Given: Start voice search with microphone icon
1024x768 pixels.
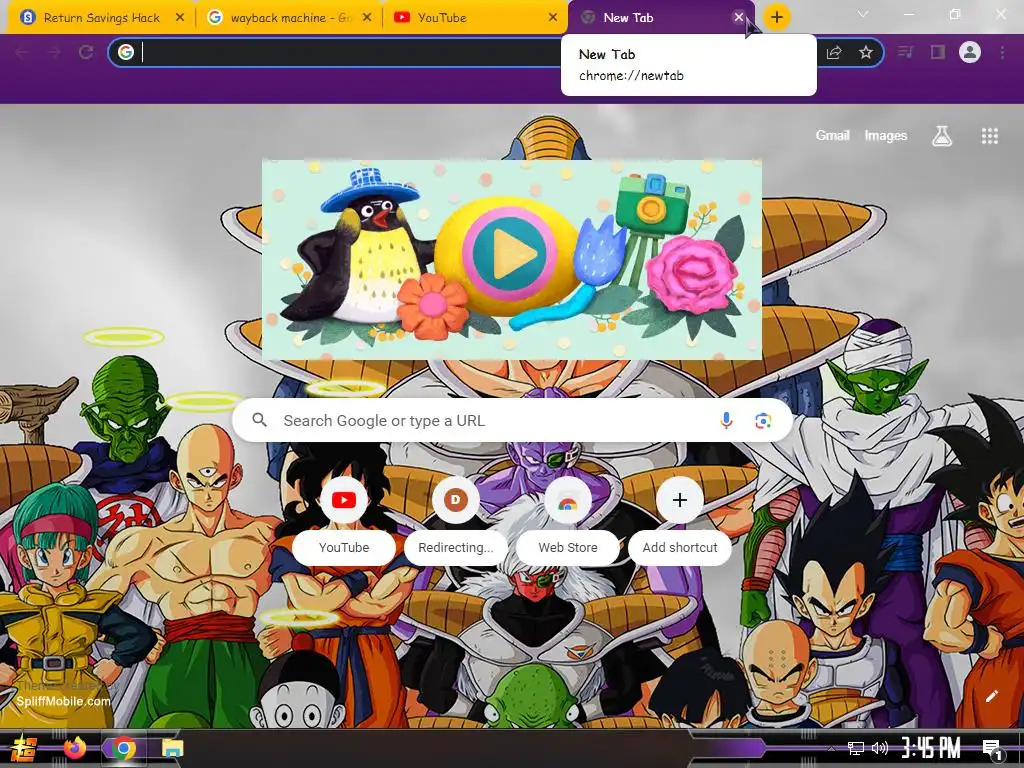Looking at the screenshot, I should tap(726, 421).
